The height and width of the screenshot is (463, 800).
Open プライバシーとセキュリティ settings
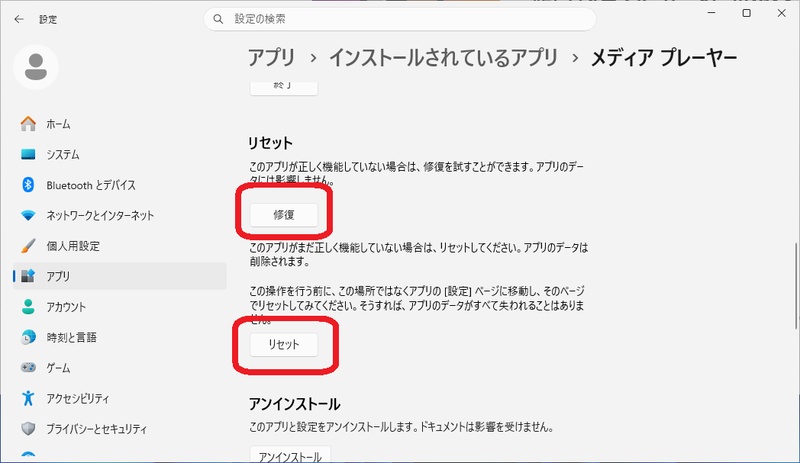[x=119, y=428]
